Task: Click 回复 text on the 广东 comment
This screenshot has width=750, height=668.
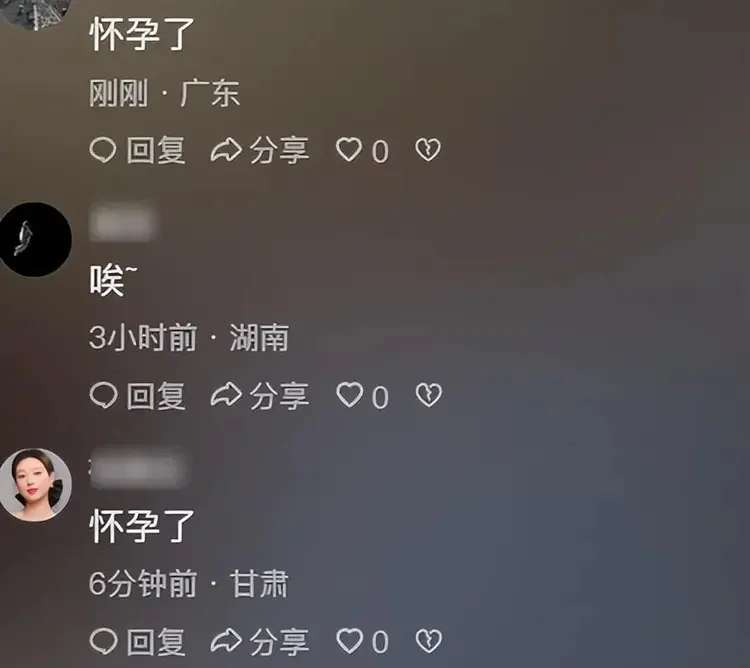Action: coord(156,150)
